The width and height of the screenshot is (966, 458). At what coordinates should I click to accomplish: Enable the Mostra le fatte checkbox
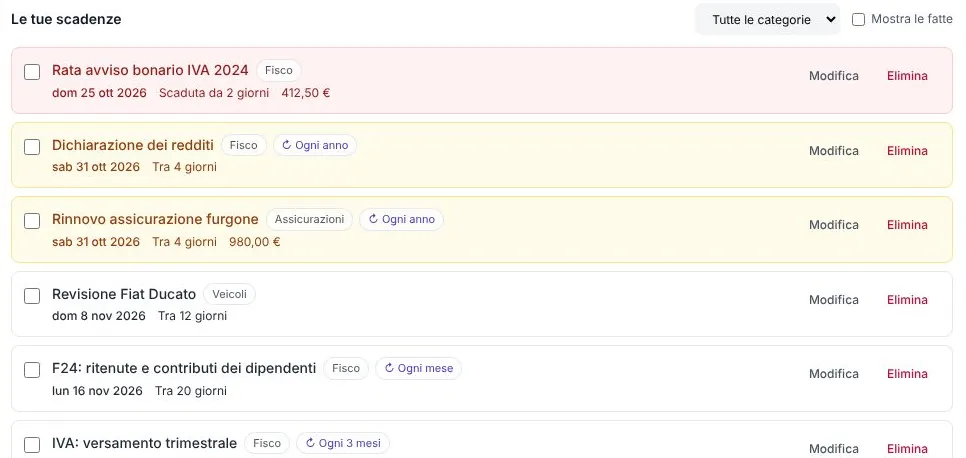pos(858,20)
